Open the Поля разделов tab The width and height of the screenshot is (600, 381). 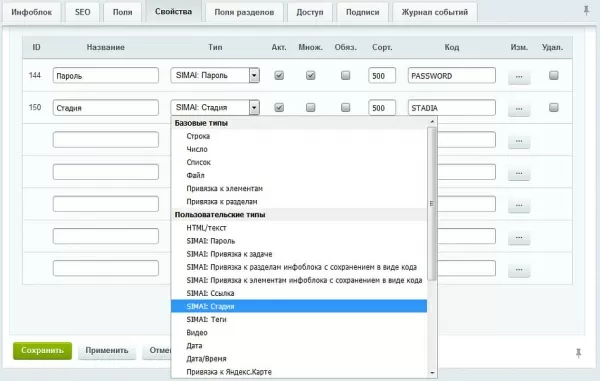[244, 12]
